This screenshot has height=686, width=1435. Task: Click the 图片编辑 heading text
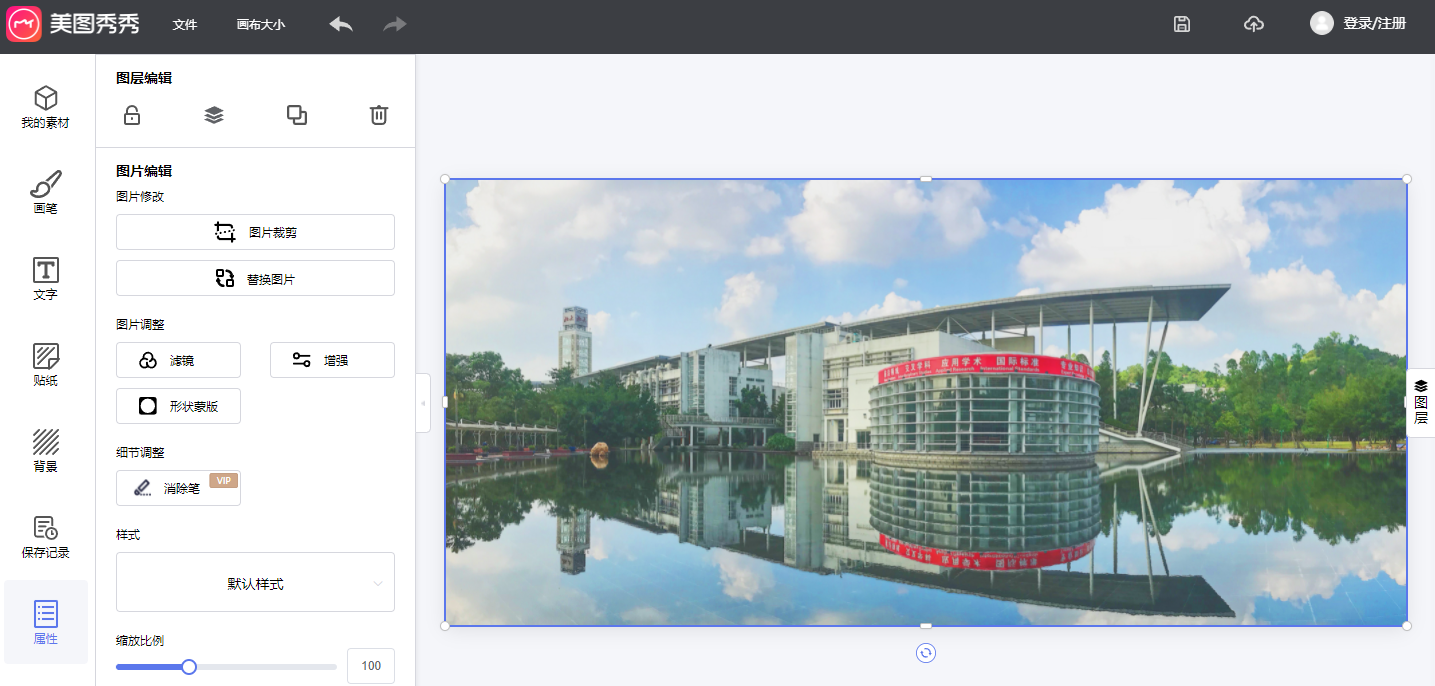[x=144, y=171]
